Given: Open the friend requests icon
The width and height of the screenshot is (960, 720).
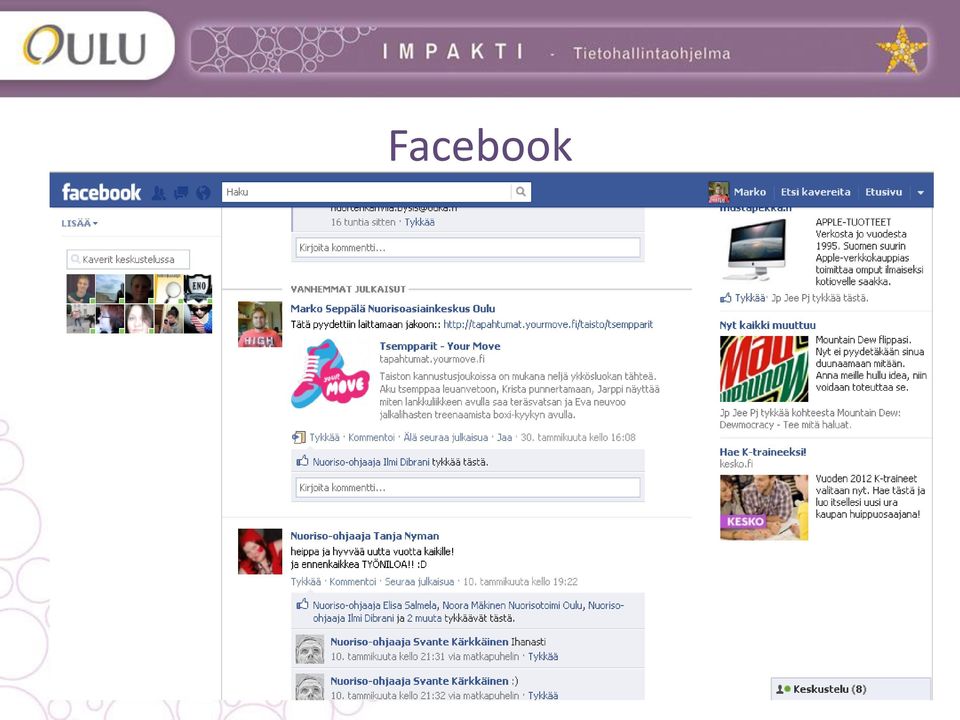Looking at the screenshot, I should pos(159,193).
